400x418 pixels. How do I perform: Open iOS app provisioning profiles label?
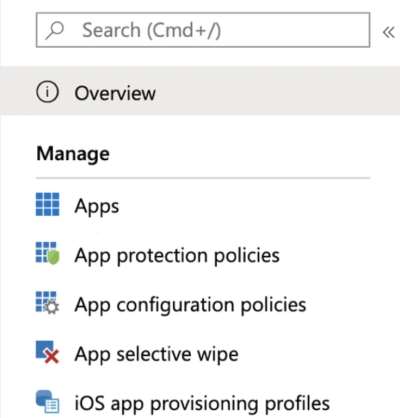202,403
